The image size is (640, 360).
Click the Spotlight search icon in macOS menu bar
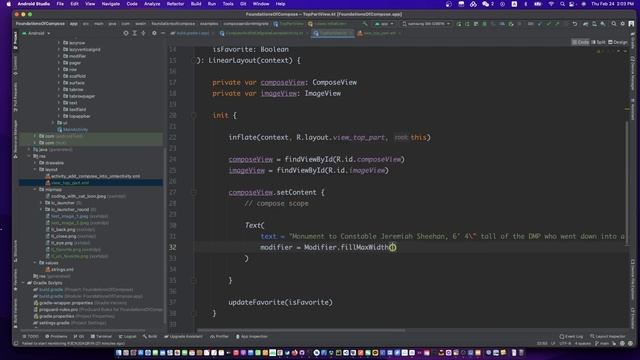tap(562, 4)
